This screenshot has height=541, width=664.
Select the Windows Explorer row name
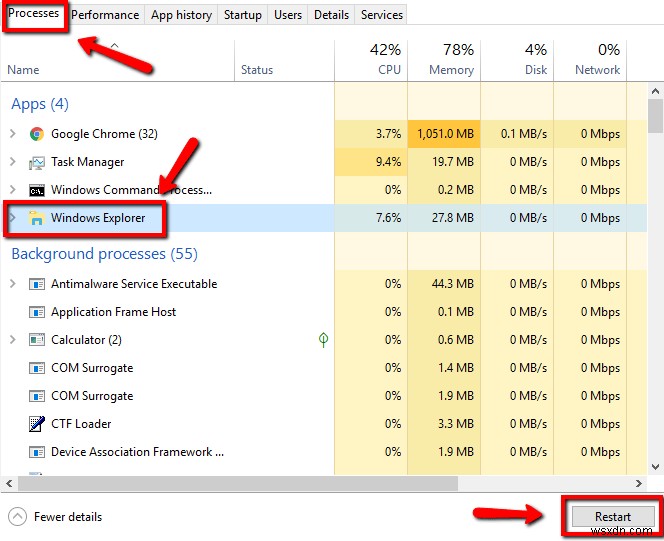coord(98,218)
